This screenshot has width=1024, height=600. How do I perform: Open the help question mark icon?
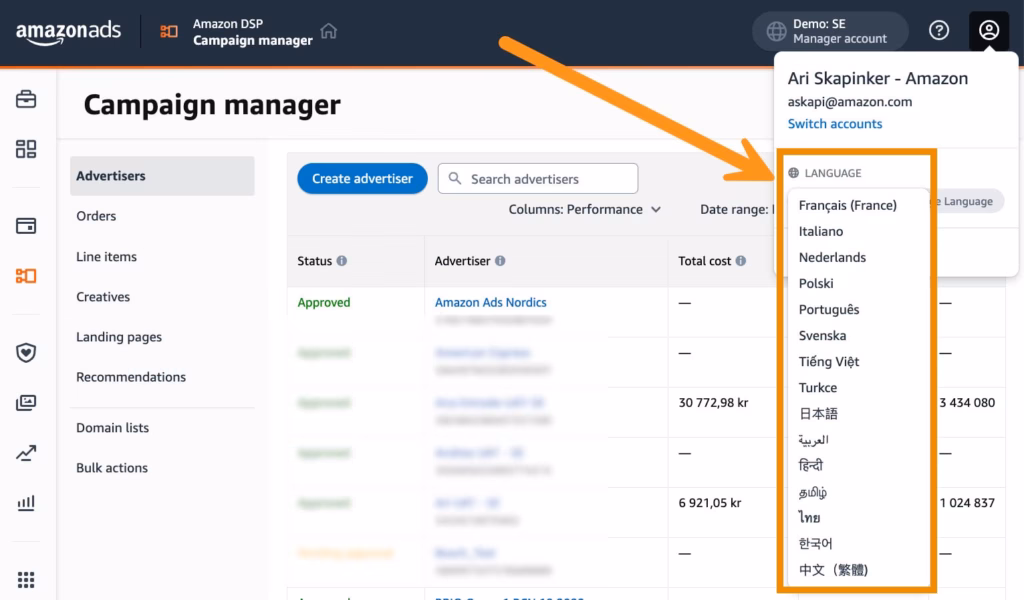click(939, 30)
